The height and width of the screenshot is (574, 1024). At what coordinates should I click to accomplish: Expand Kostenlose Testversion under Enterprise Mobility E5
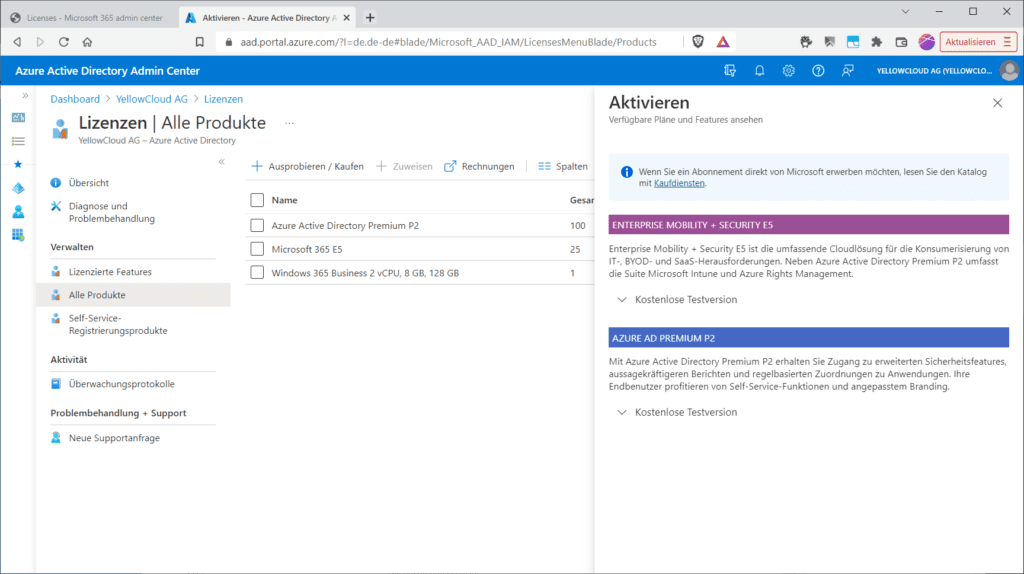(x=677, y=300)
